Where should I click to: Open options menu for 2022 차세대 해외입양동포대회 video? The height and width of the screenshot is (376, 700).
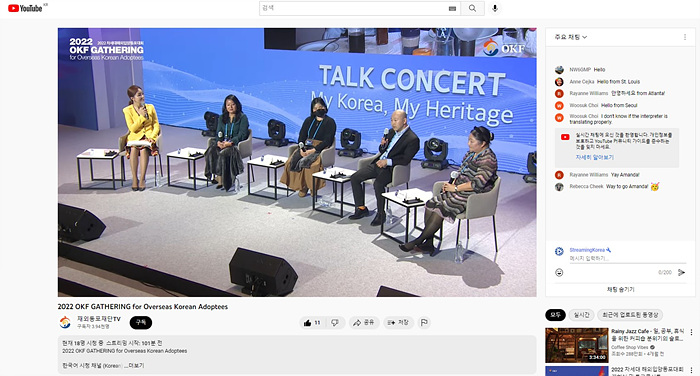692,370
